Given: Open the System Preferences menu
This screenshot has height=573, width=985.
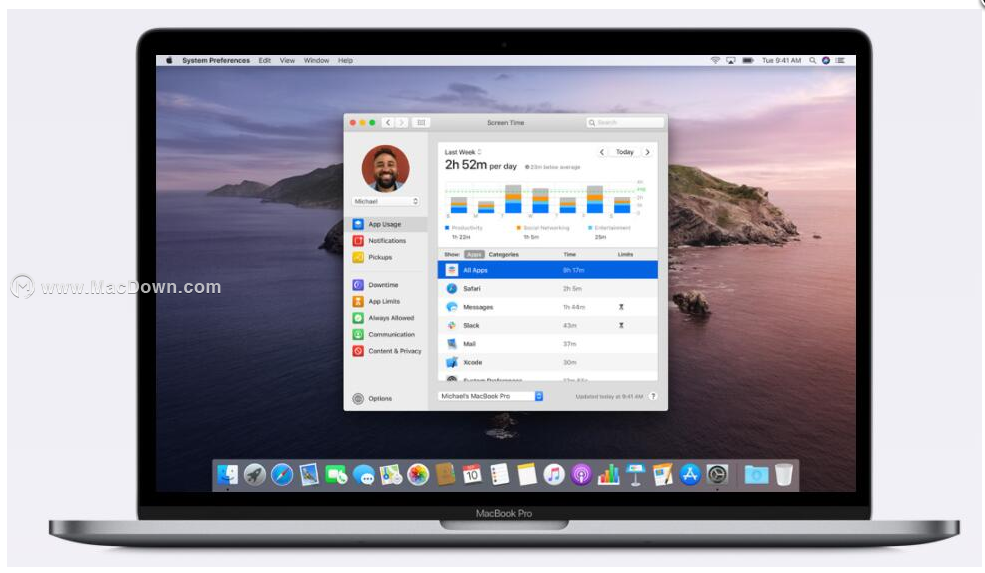Looking at the screenshot, I should (216, 60).
